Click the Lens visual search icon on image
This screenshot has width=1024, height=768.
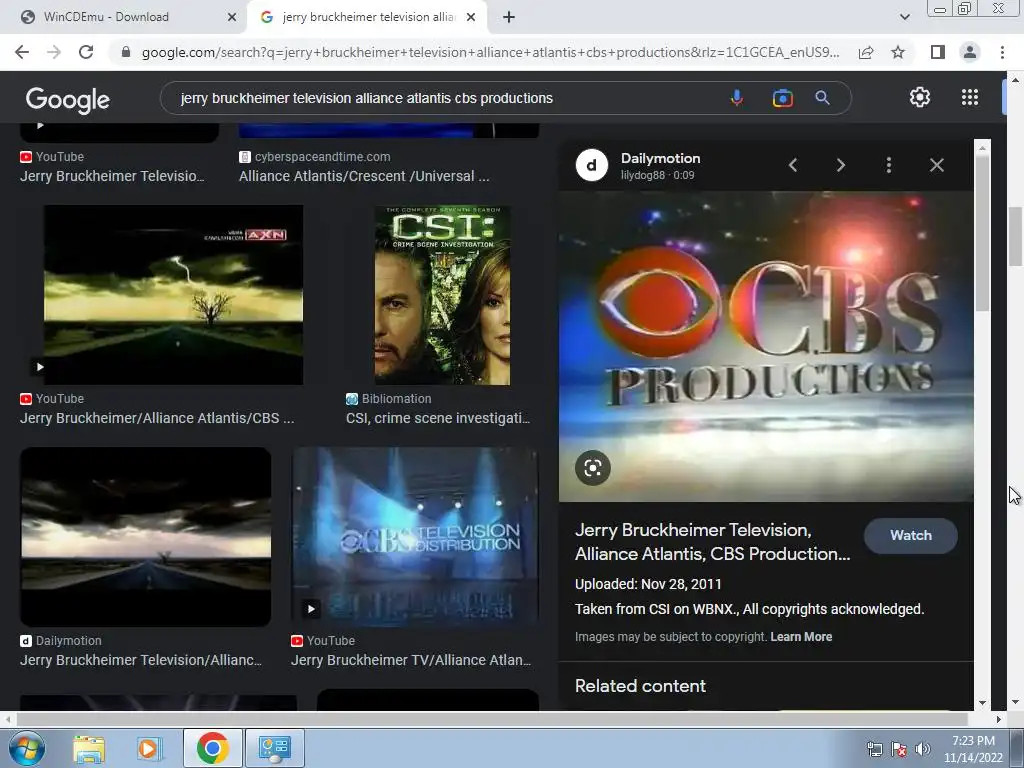point(593,468)
